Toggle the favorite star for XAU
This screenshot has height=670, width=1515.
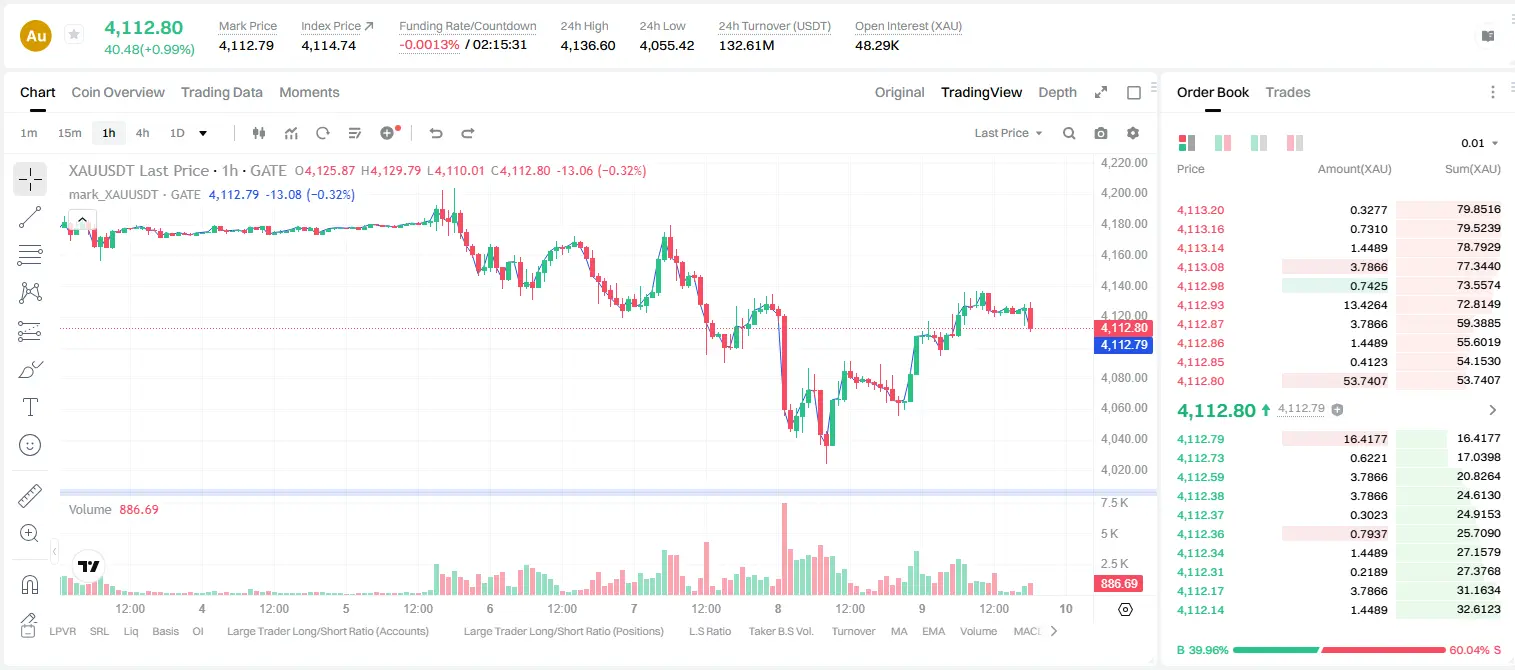click(x=74, y=35)
